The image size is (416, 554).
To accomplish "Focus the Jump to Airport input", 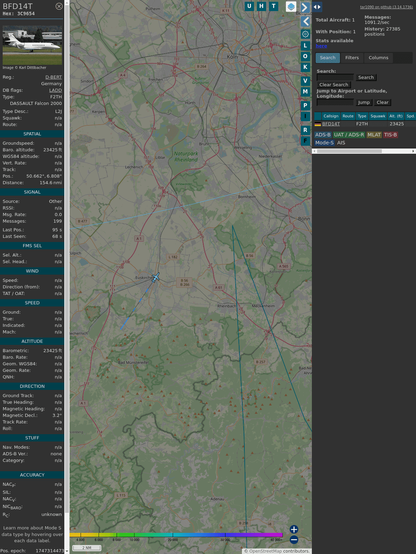I will tap(335, 102).
